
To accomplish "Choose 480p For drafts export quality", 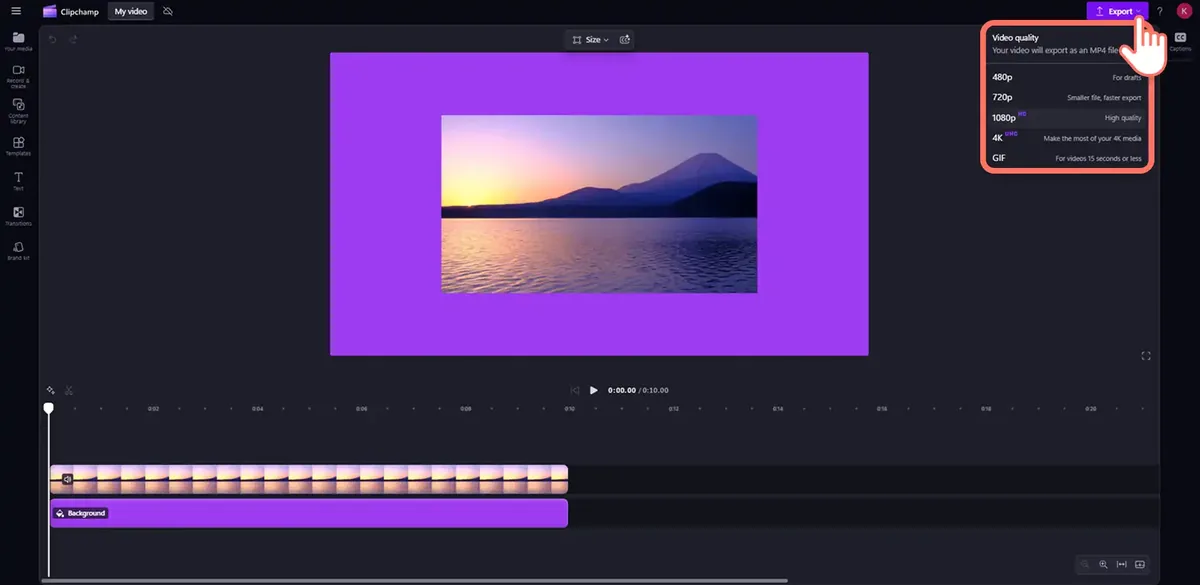I will tap(1066, 77).
